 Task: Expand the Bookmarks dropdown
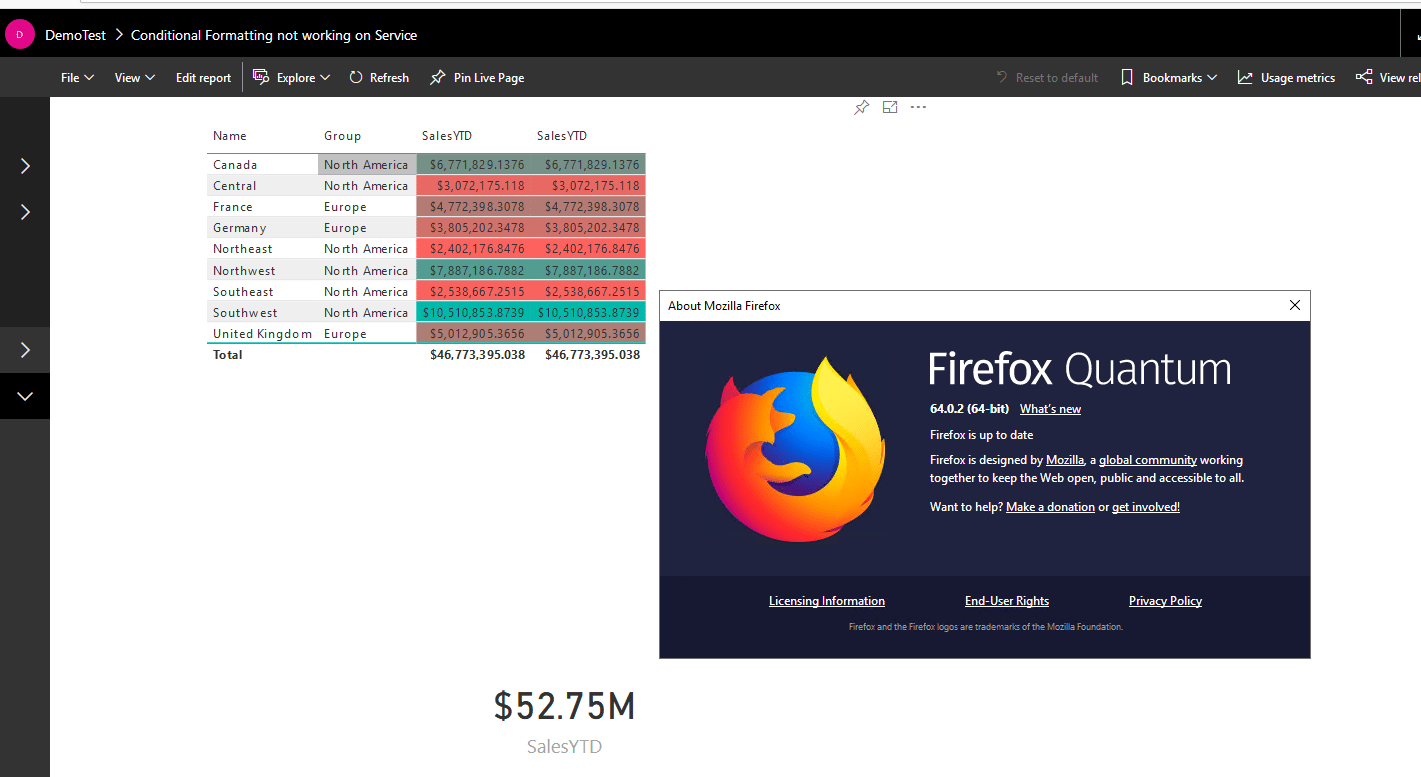1168,78
